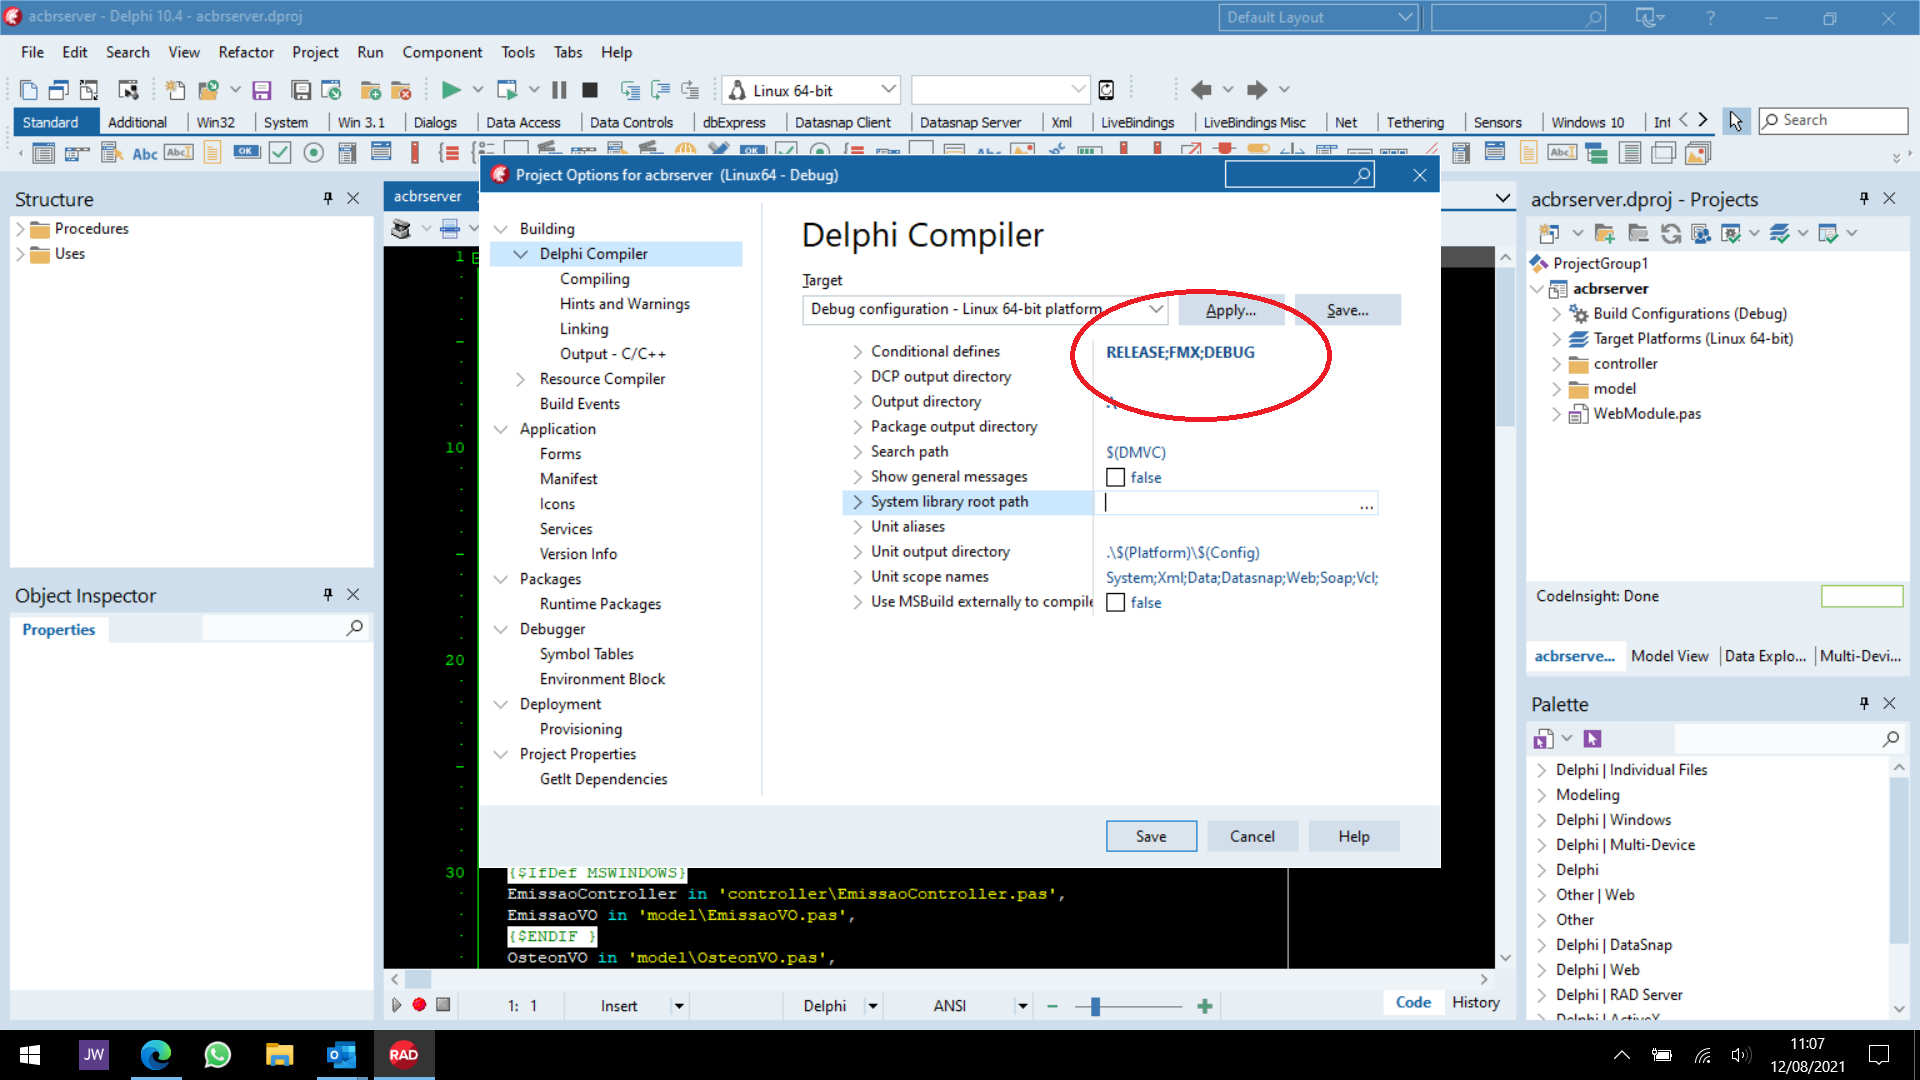Select Environment Block in options tree
Screen dimensions: 1920x1080
[602, 679]
